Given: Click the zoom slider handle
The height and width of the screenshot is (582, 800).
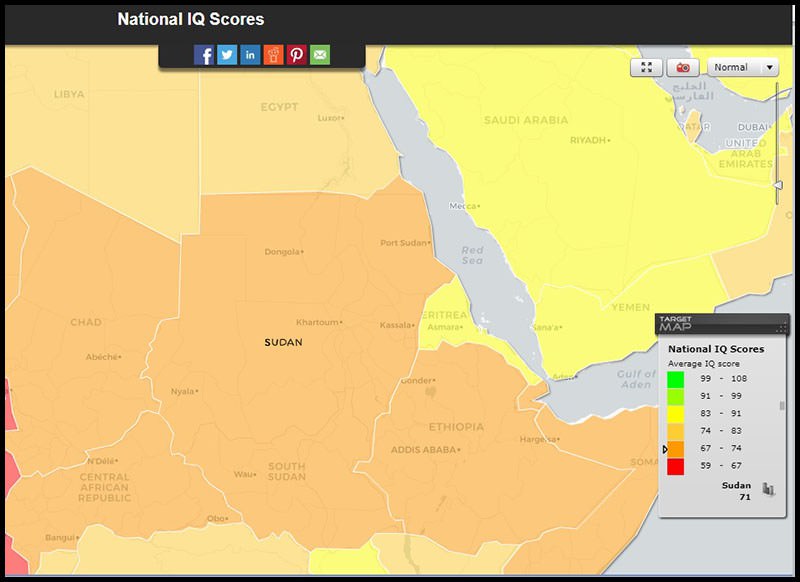Looking at the screenshot, I should coord(778,185).
